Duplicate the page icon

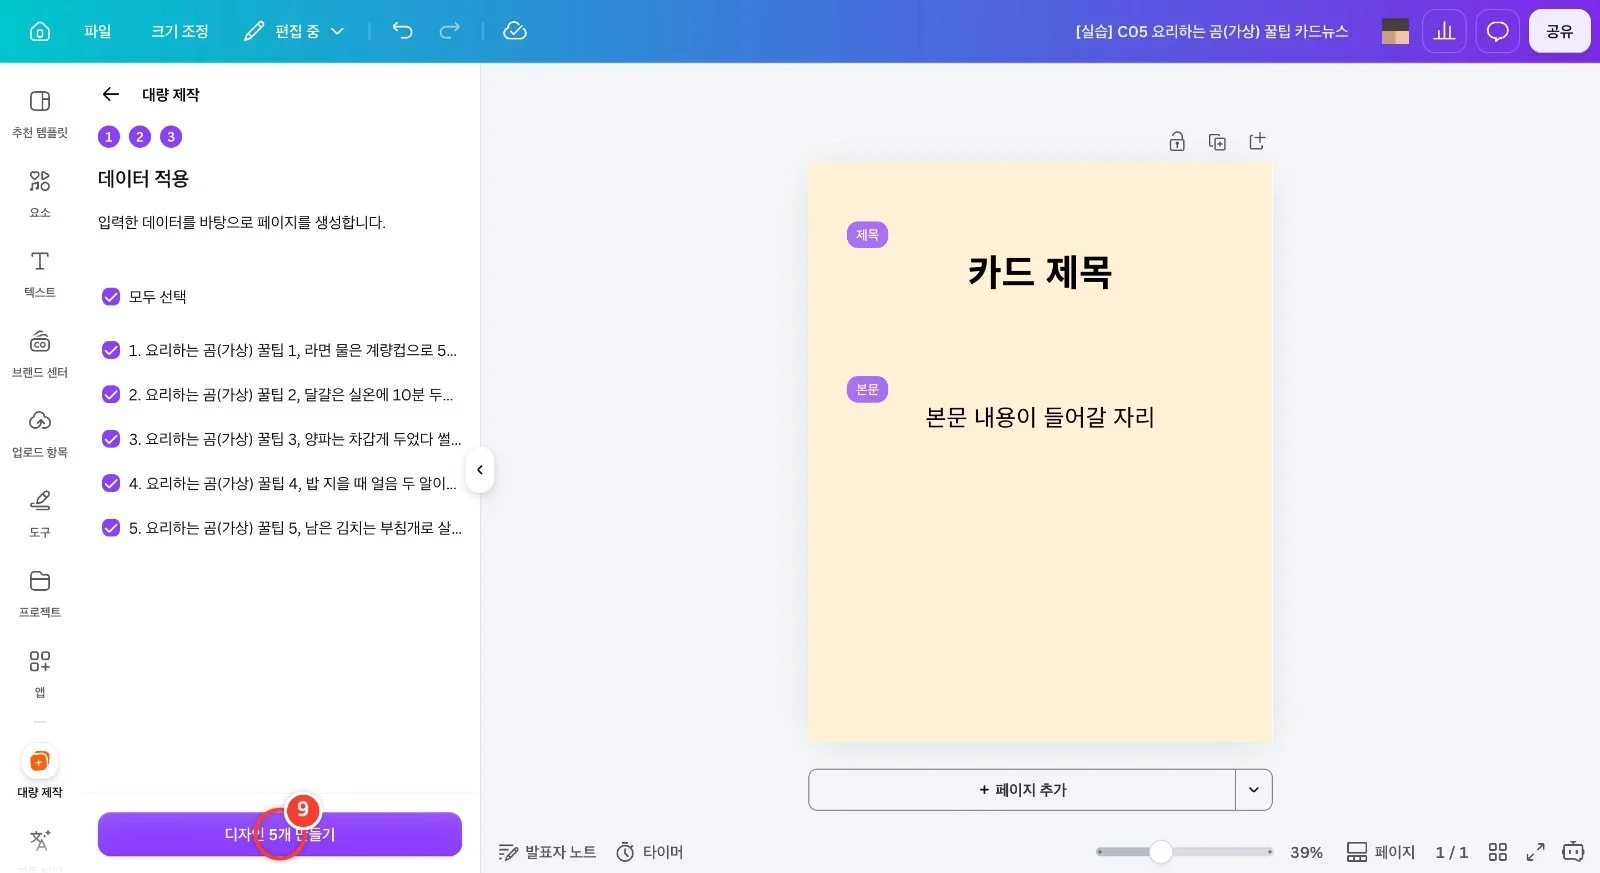point(1217,142)
